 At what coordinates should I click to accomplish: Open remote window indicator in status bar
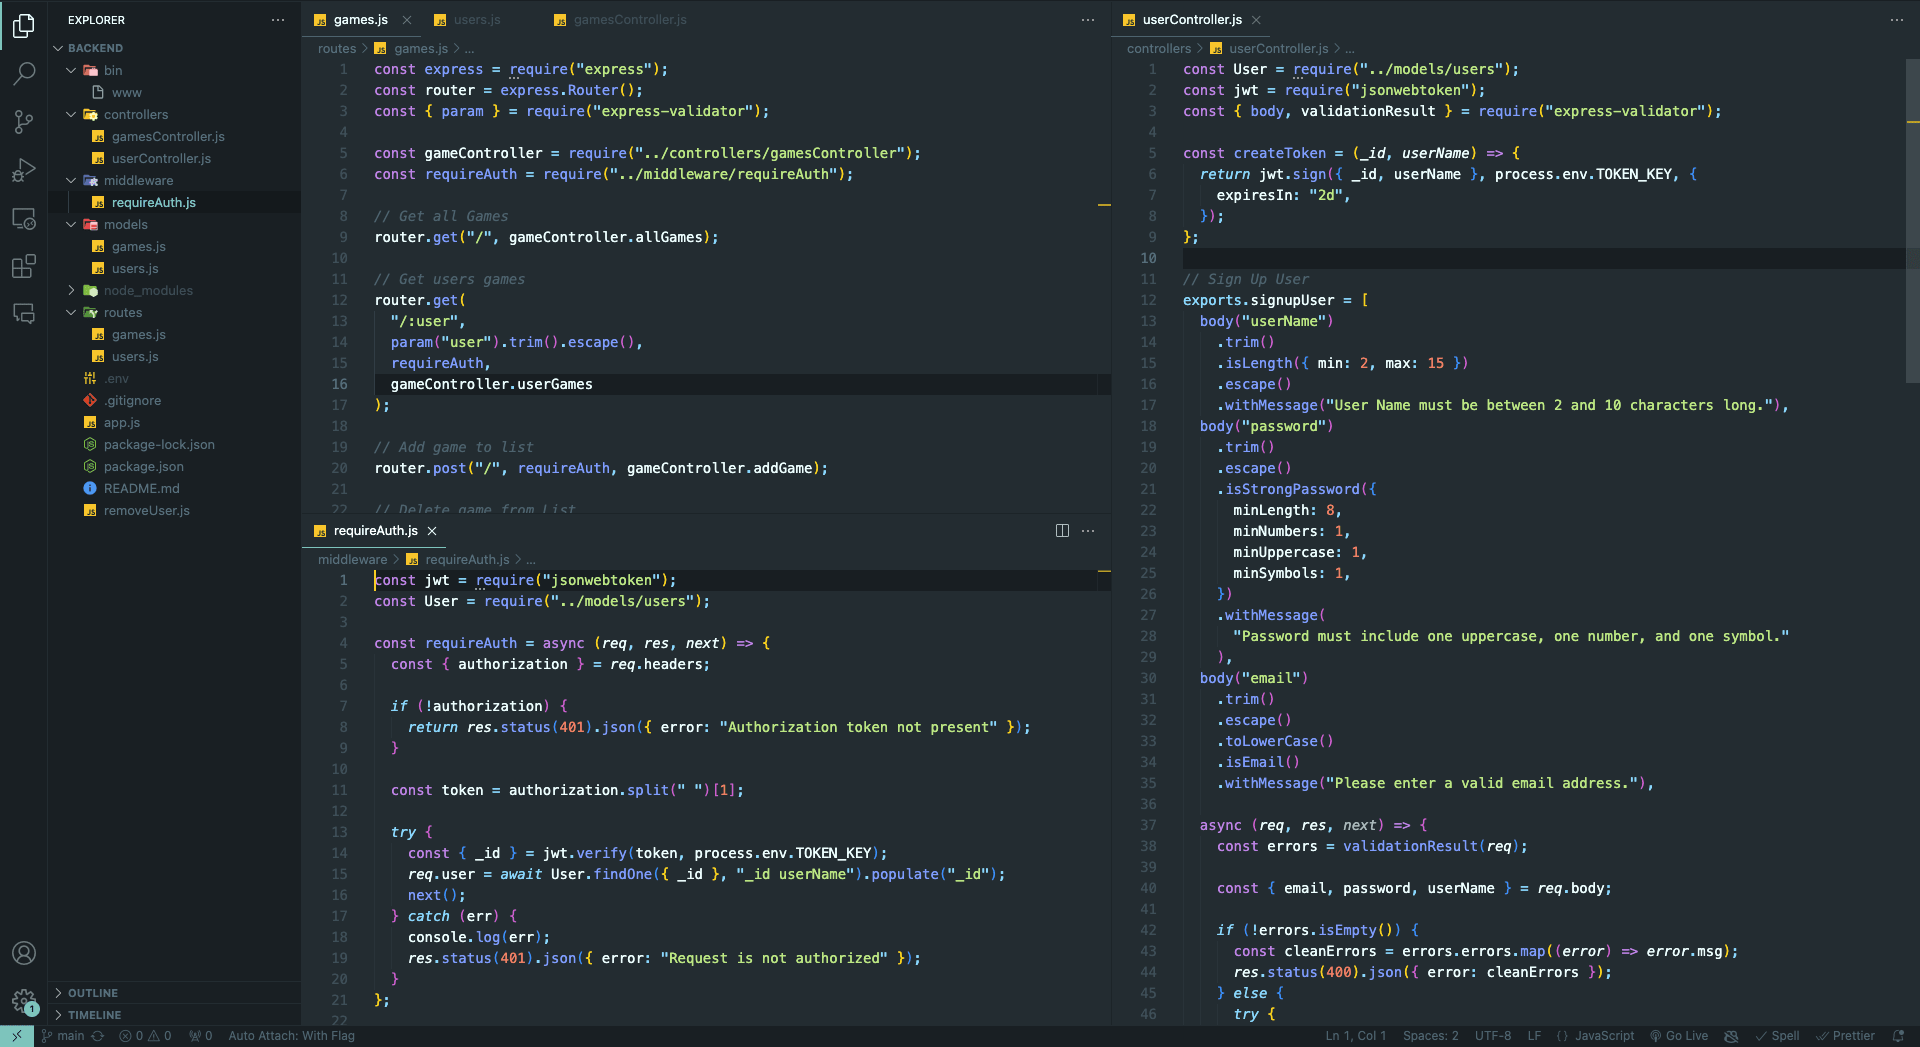tap(17, 1036)
